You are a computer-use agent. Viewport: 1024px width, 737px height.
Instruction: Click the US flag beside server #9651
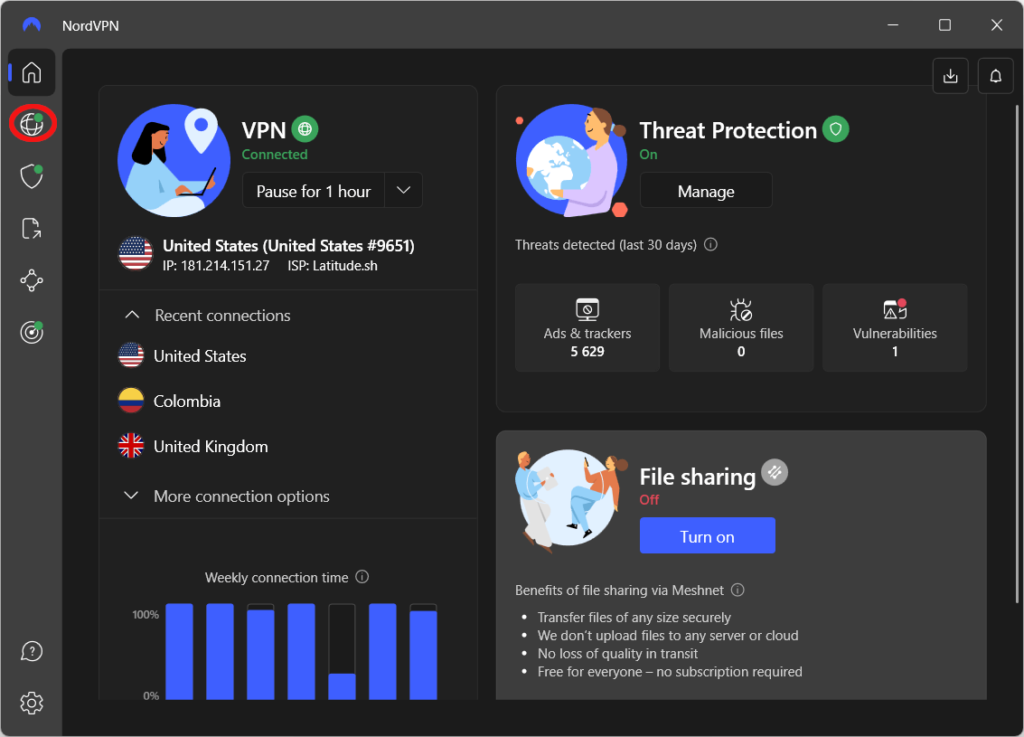tap(135, 253)
